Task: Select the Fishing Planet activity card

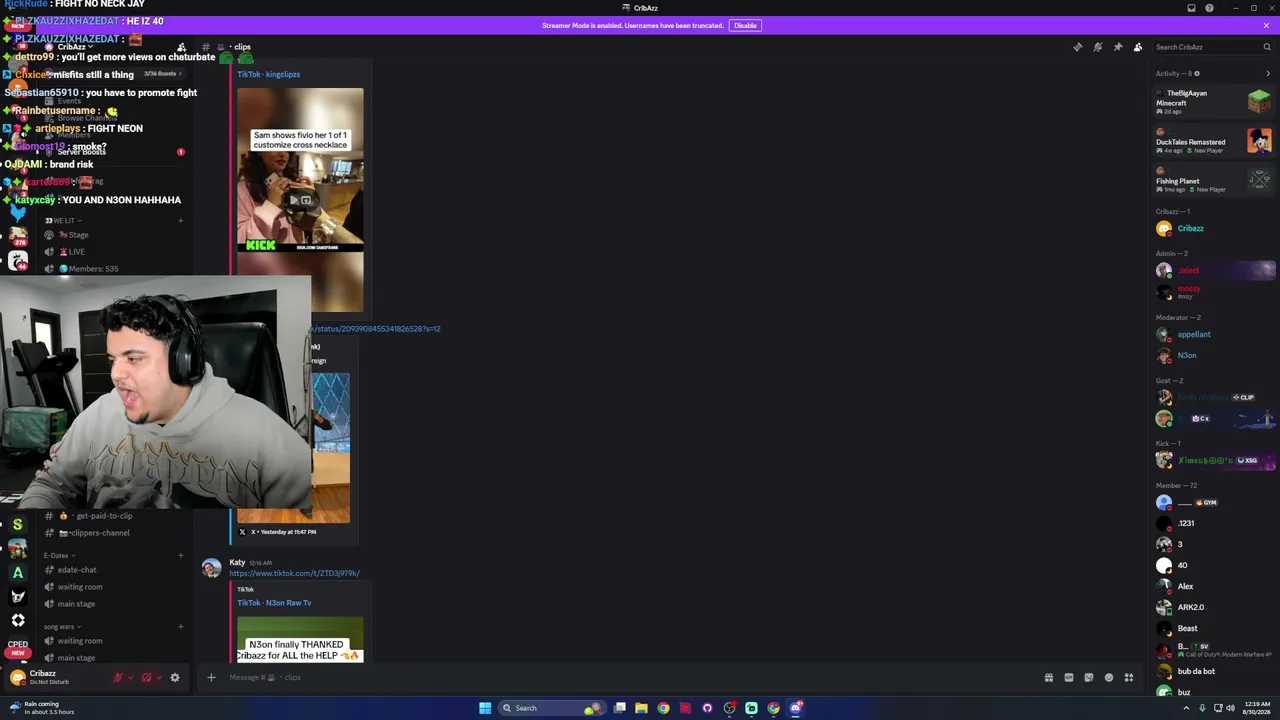Action: (x=1214, y=180)
